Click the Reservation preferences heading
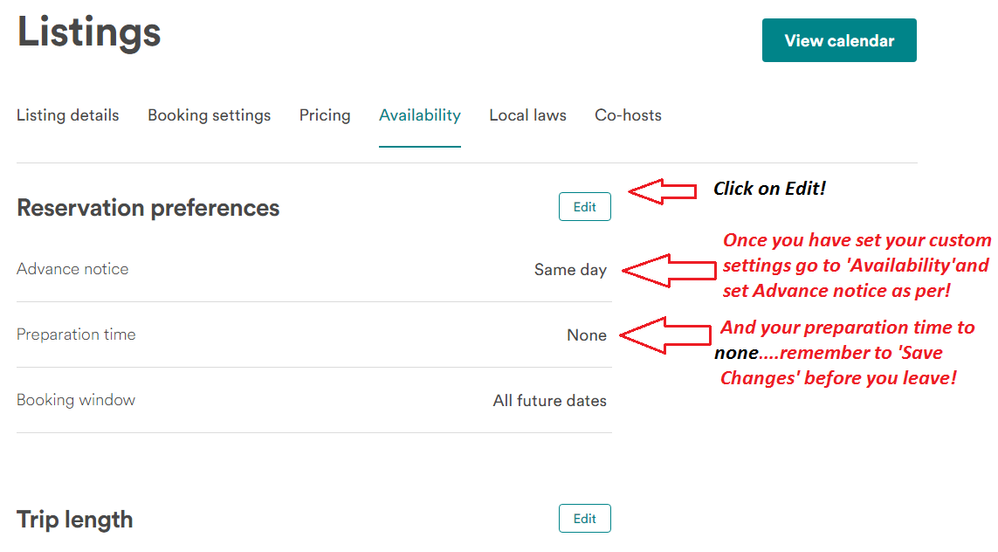998x552 pixels. tap(148, 208)
